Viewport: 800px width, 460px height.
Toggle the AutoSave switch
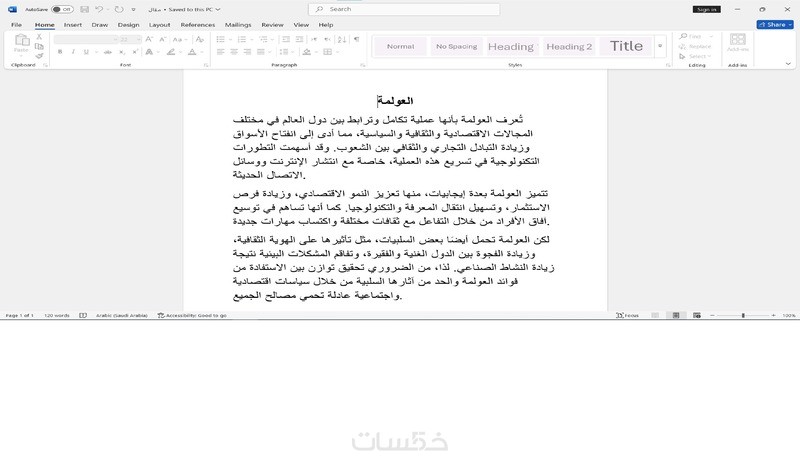(62, 9)
